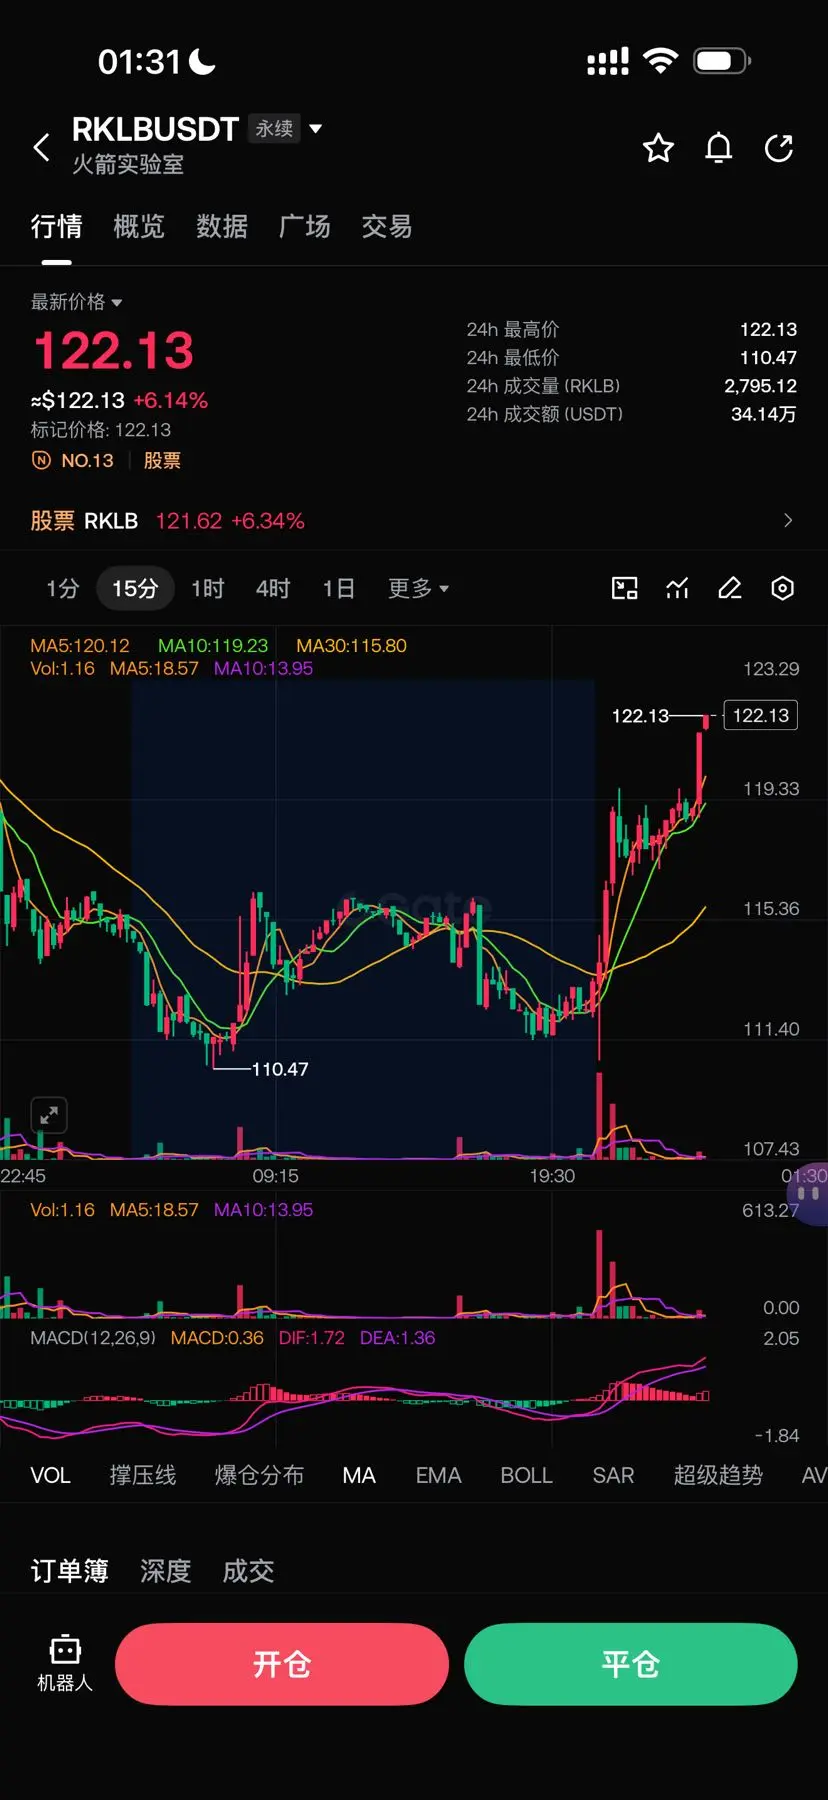Image resolution: width=828 pixels, height=1800 pixels.
Task: Toggle the SAR indicator
Action: point(613,1475)
